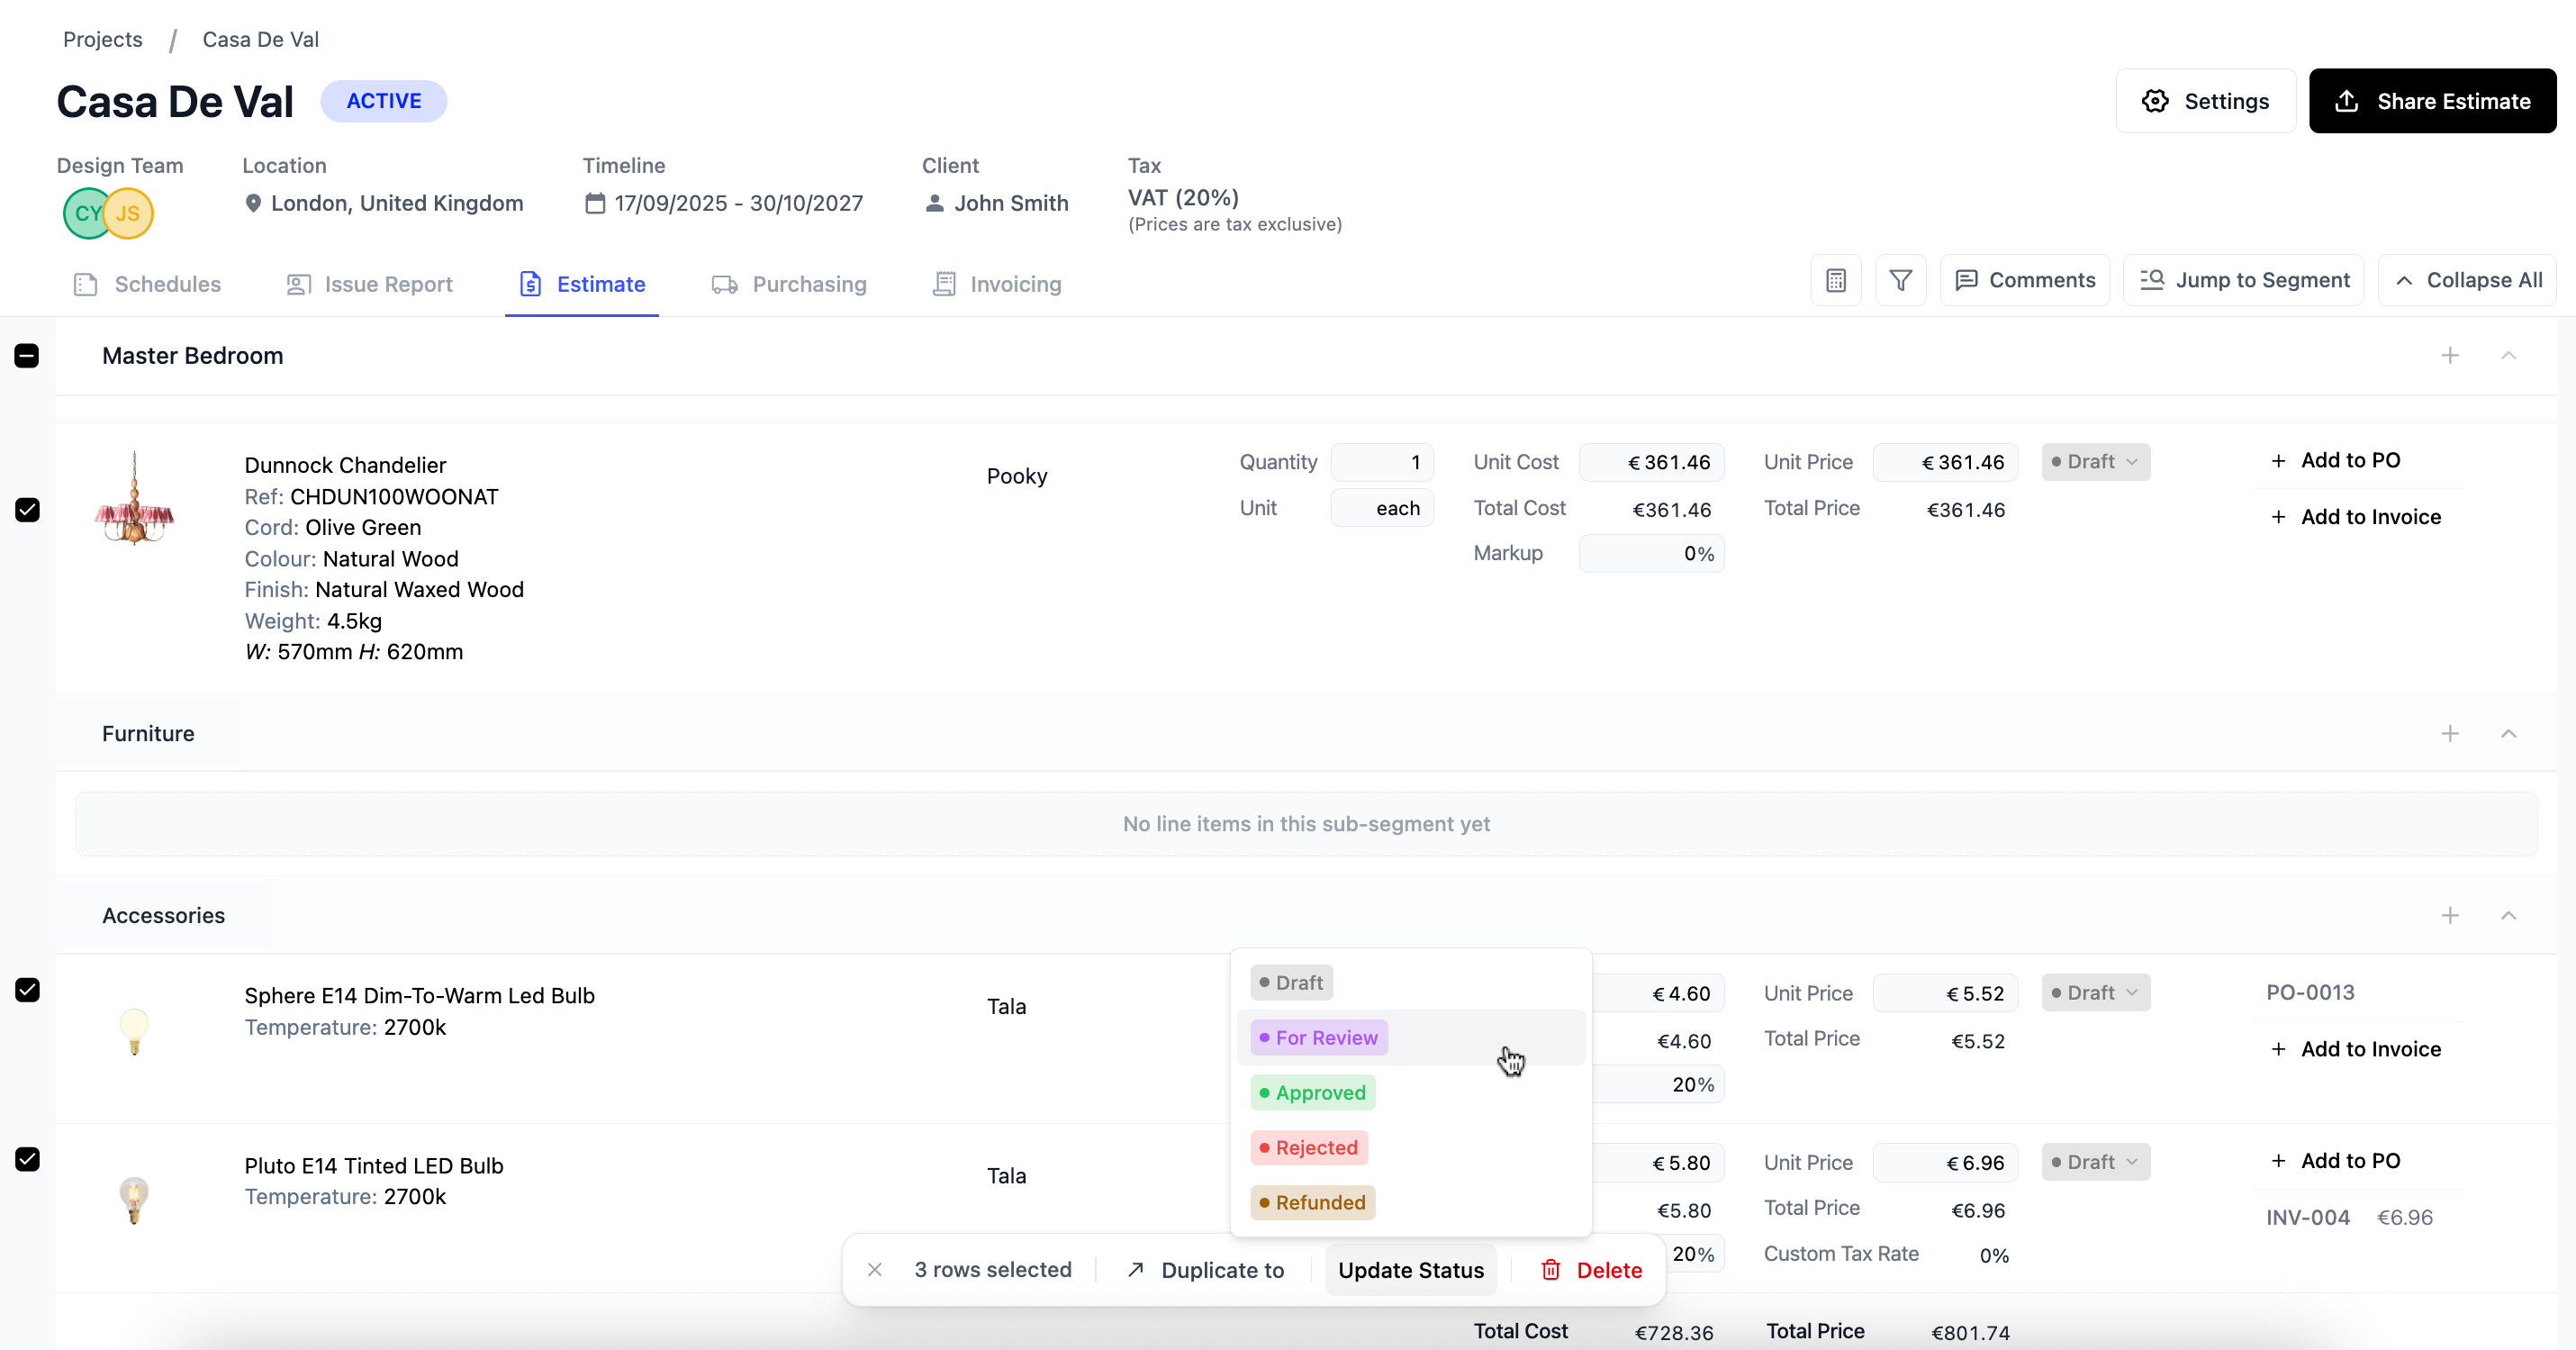Click the Share Estimate button

[x=2432, y=101]
